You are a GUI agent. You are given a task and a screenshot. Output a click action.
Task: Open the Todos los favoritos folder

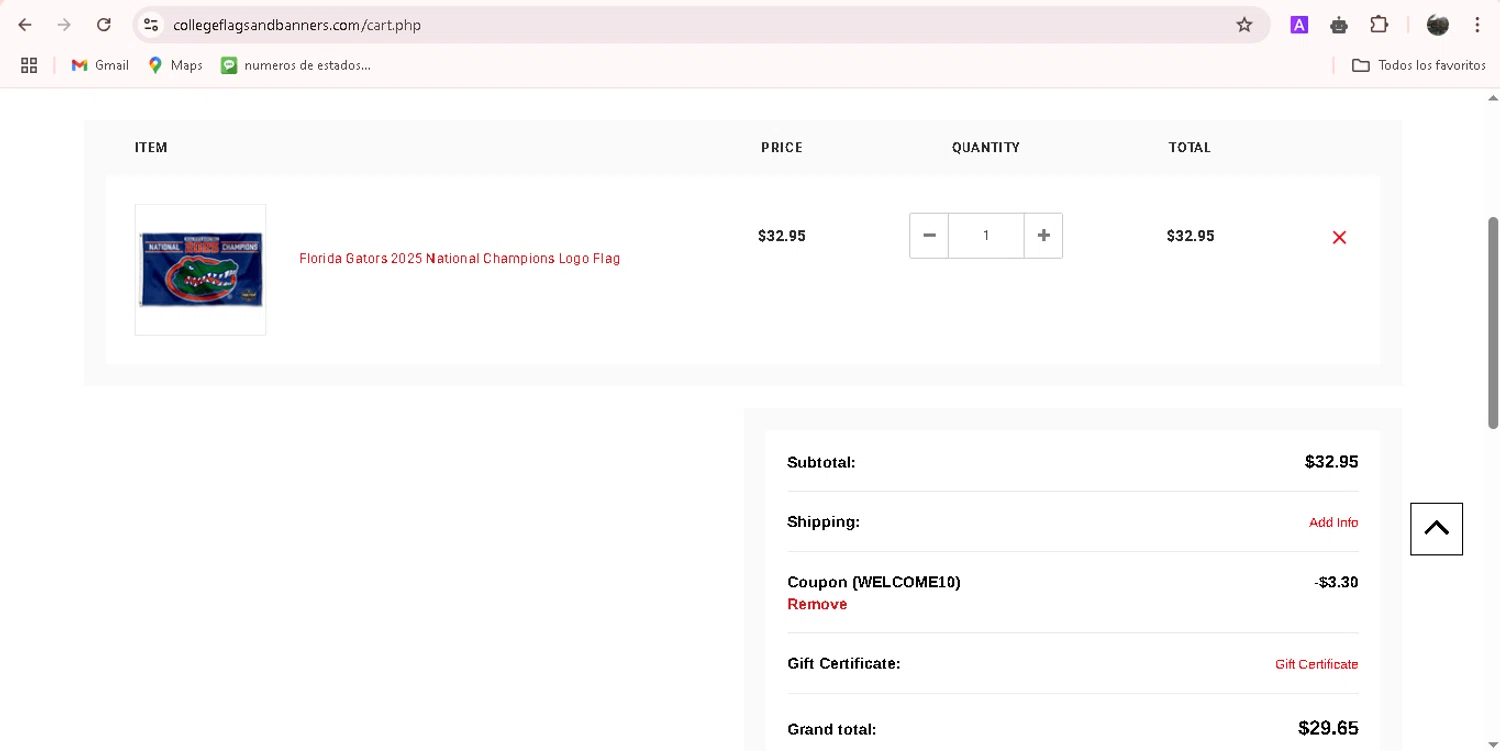pyautogui.click(x=1418, y=65)
